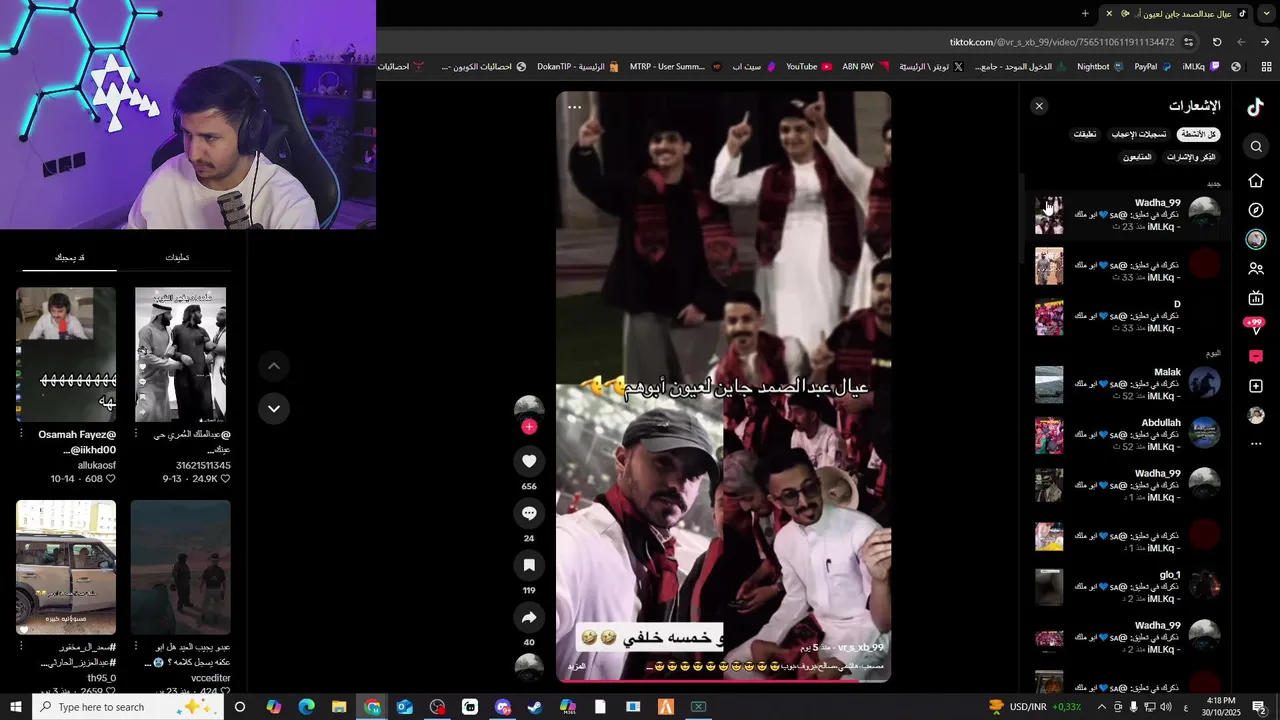Open notification from user D
The image size is (1280, 720).
click(x=1127, y=316)
